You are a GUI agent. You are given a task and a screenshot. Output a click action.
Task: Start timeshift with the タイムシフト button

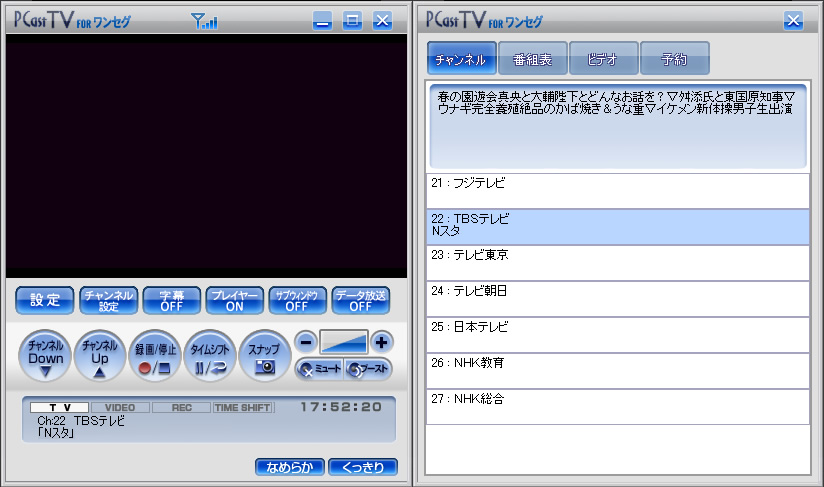point(210,356)
